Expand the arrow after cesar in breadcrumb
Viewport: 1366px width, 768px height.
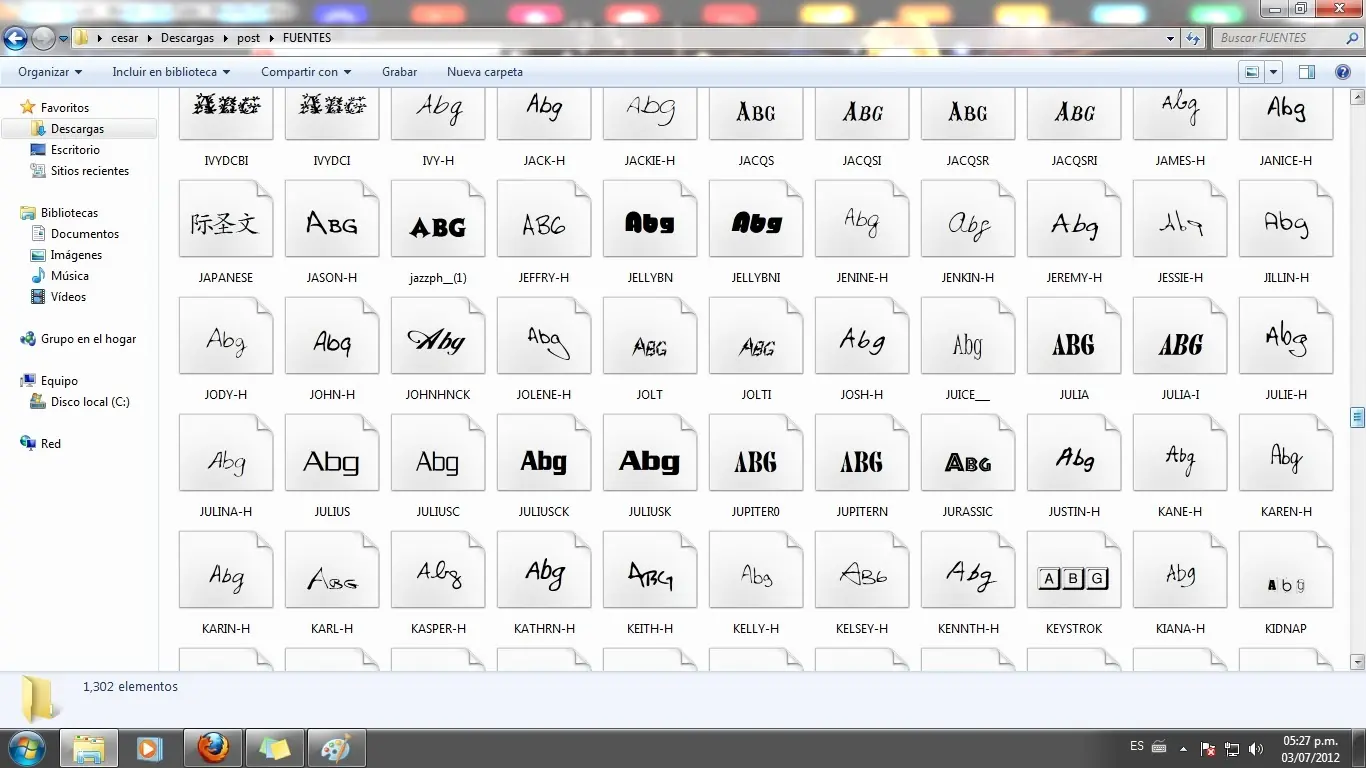tap(150, 38)
